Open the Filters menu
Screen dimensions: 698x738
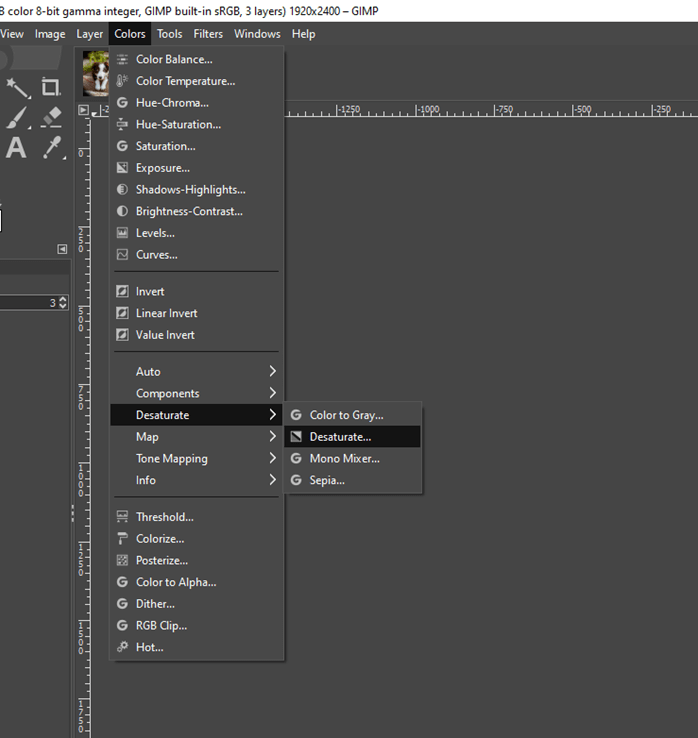click(208, 34)
